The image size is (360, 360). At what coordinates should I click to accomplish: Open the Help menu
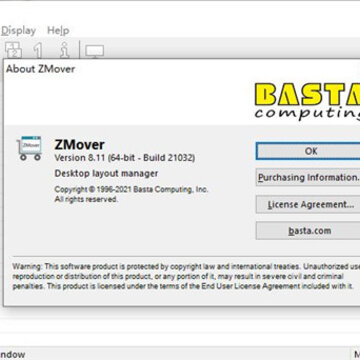[x=58, y=31]
